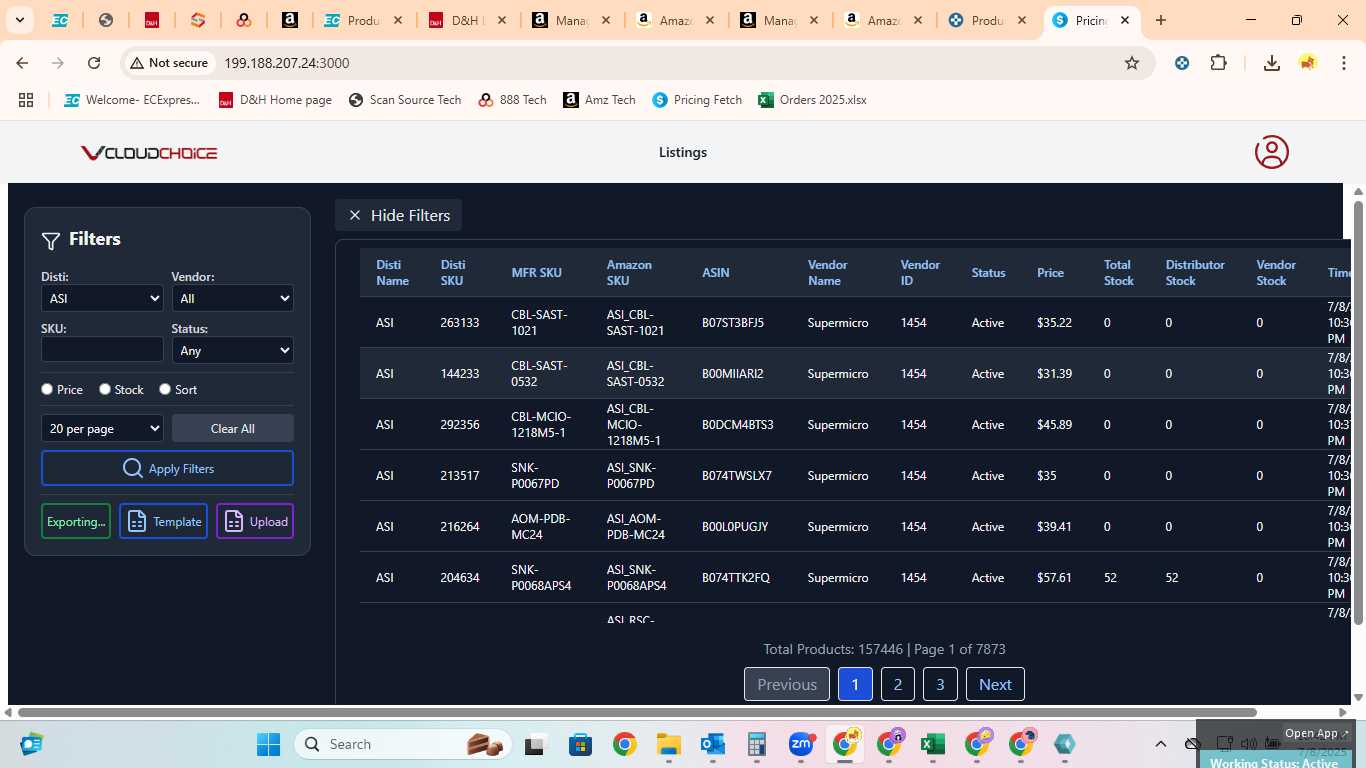Viewport: 1366px width, 768px height.
Task: Bookmark this page with the star icon
Action: pyautogui.click(x=1132, y=63)
